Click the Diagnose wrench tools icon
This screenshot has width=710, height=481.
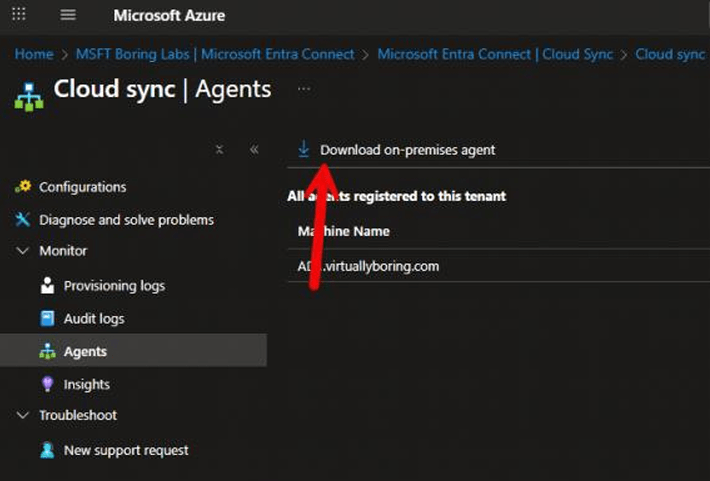(22, 220)
